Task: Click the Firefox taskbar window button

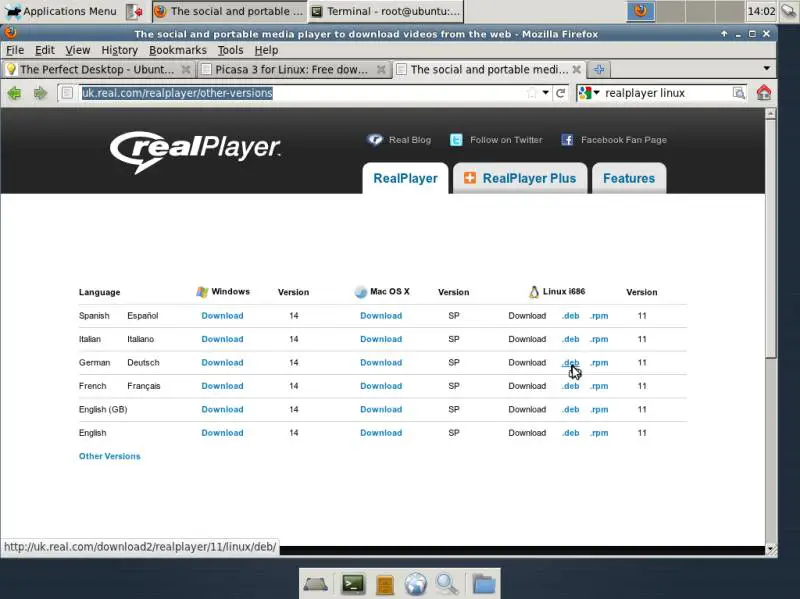Action: pos(230,11)
